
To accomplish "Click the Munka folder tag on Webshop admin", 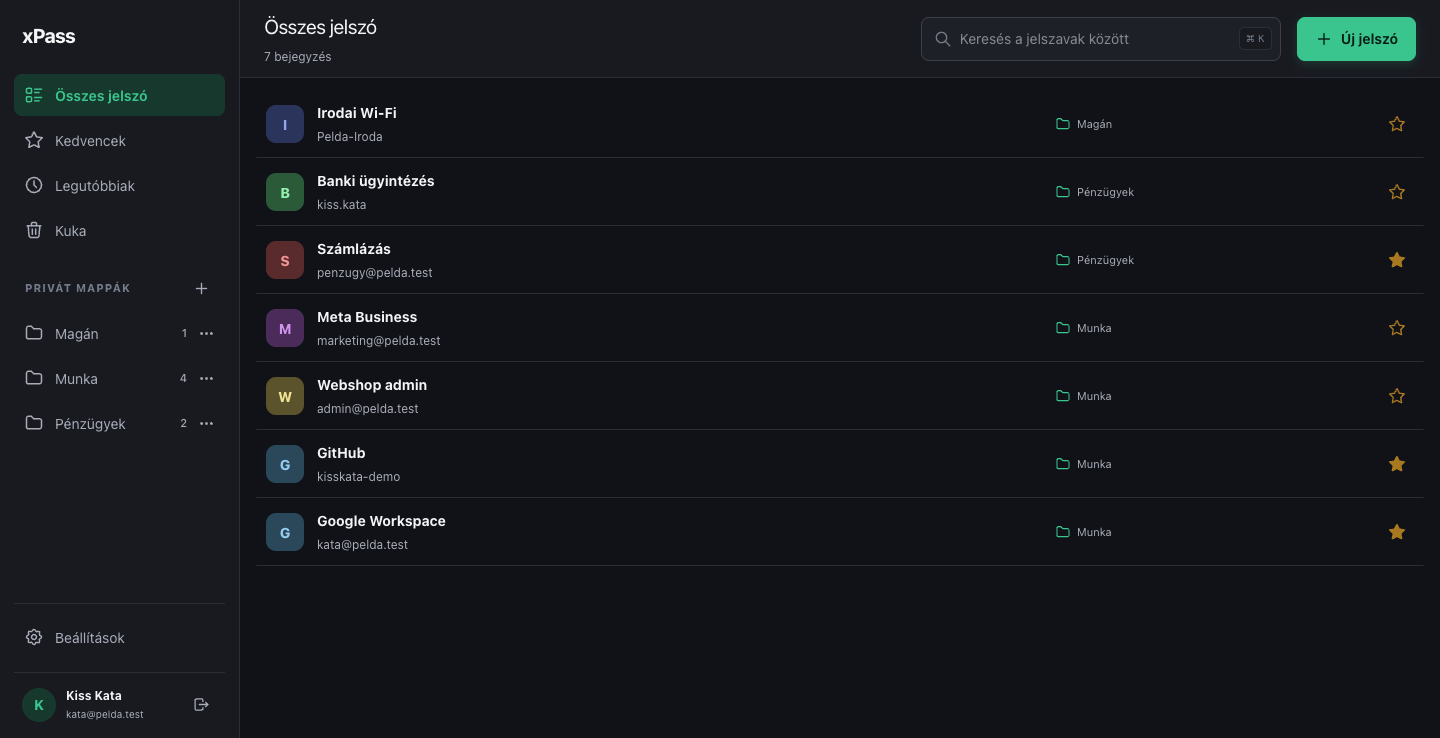I will coord(1084,396).
